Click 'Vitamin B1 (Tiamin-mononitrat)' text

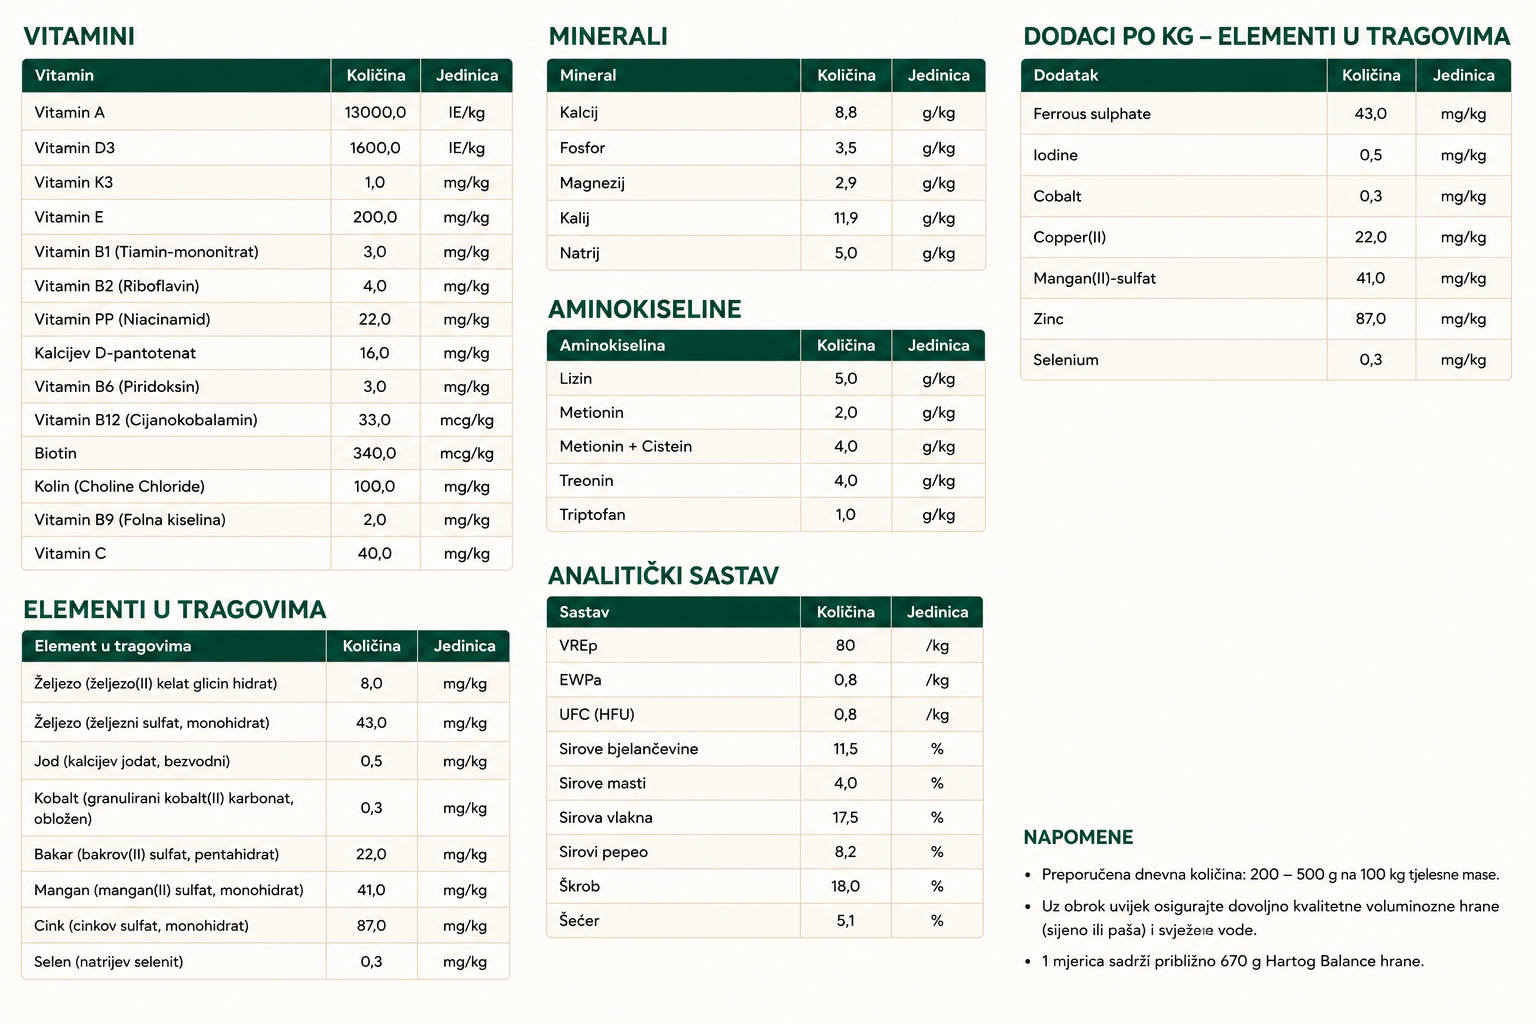pyautogui.click(x=146, y=252)
